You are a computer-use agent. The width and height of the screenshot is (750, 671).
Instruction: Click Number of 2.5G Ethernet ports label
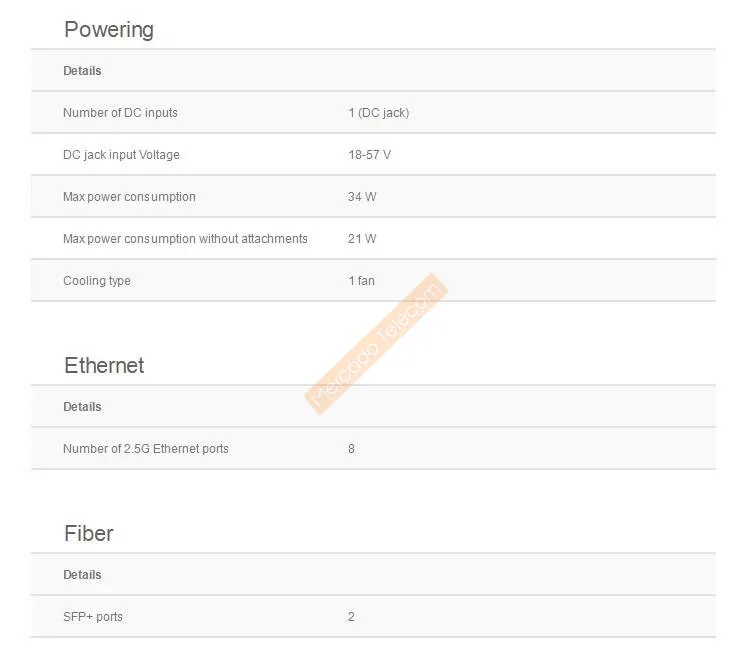(146, 449)
